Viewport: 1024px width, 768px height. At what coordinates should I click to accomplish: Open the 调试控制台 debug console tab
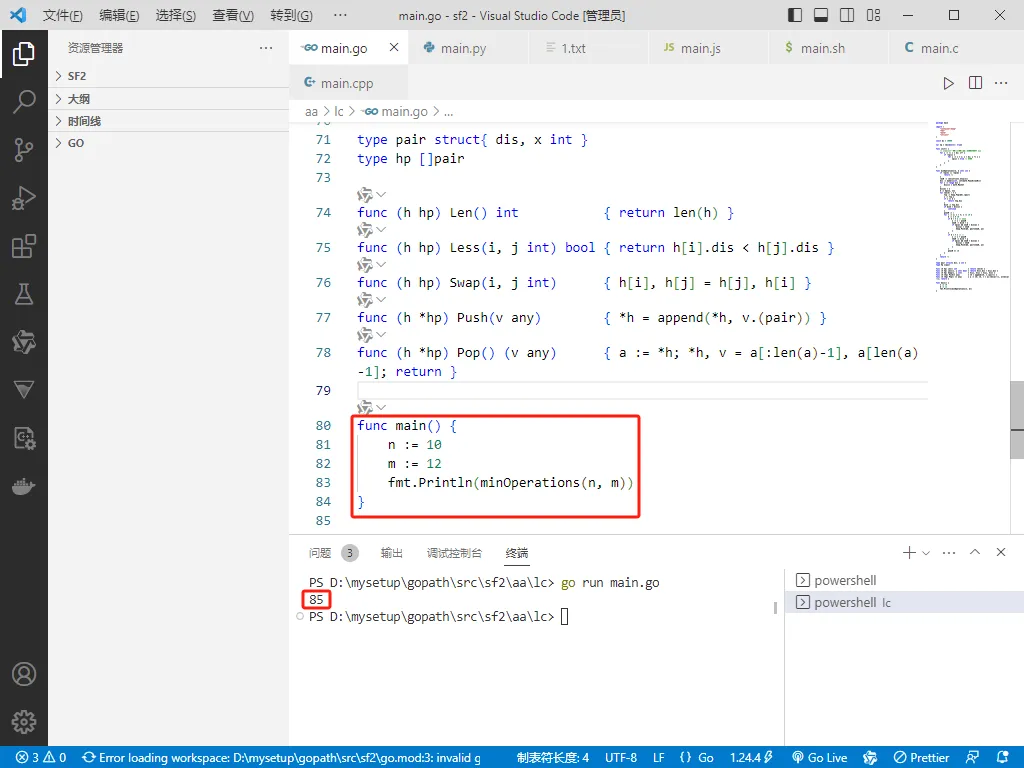455,553
